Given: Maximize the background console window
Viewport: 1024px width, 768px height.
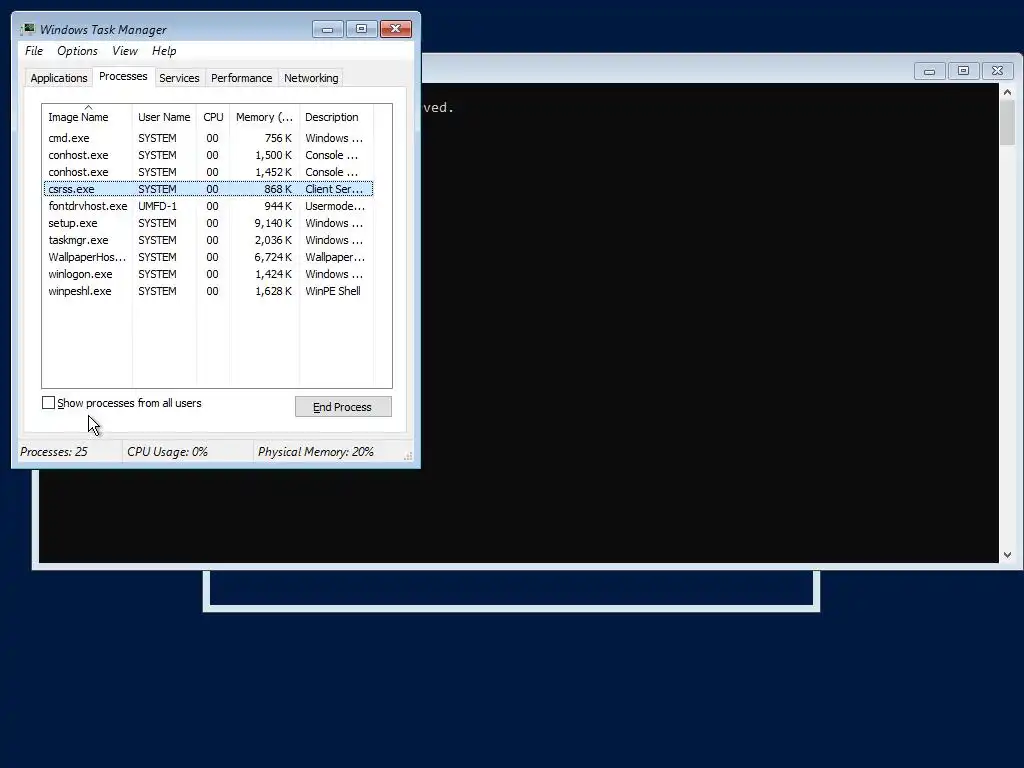Looking at the screenshot, I should (963, 71).
